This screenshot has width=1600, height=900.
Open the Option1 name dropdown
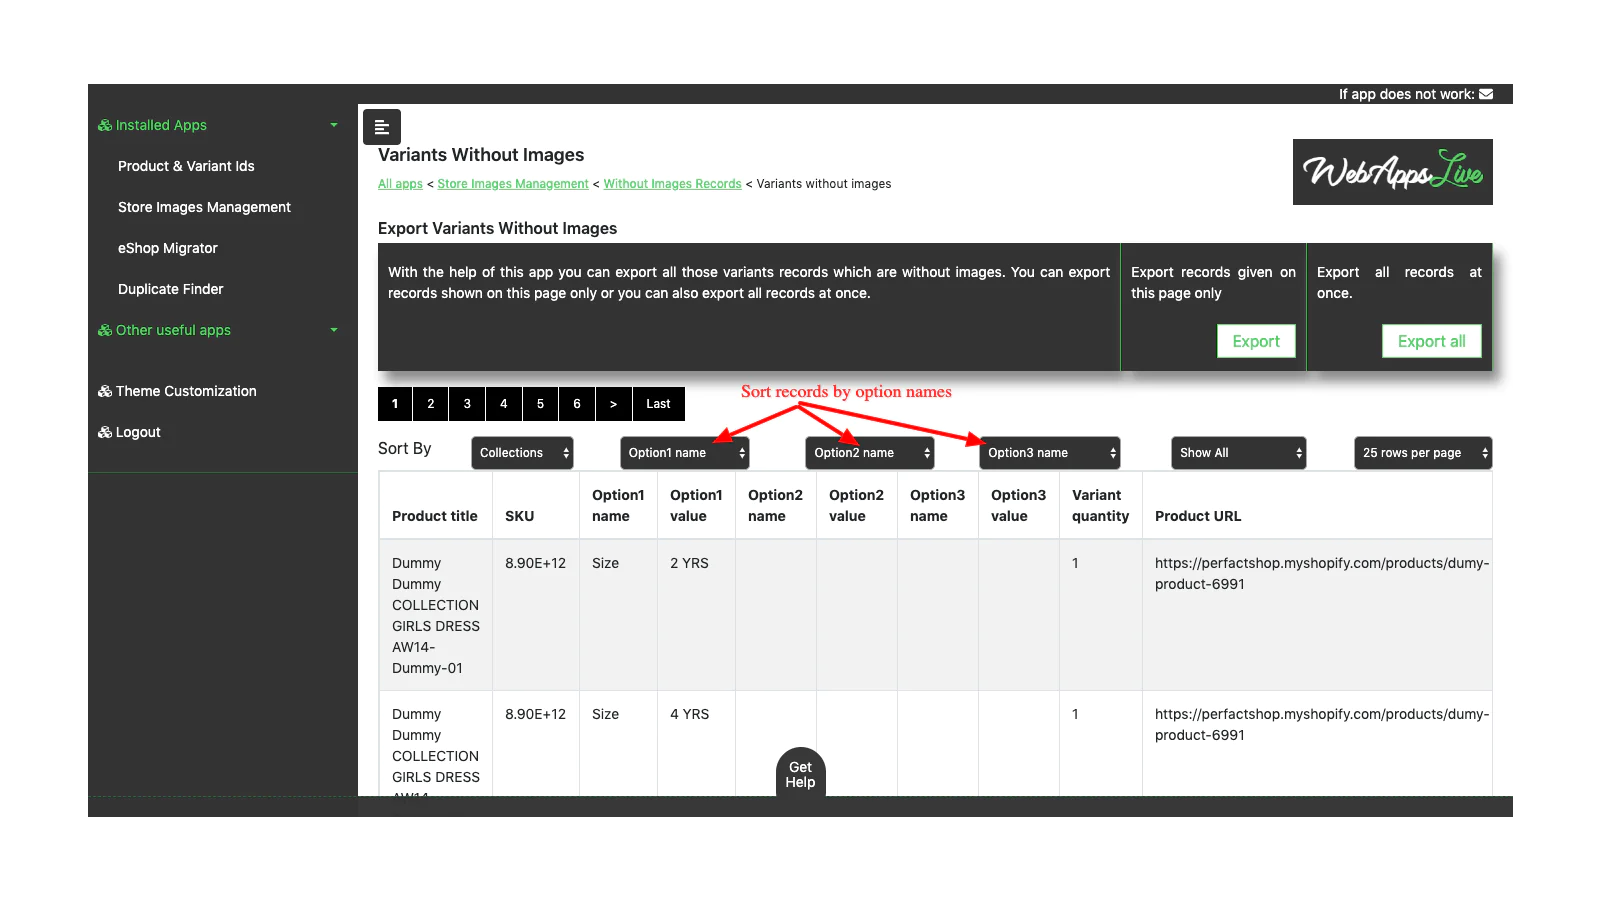coord(684,453)
